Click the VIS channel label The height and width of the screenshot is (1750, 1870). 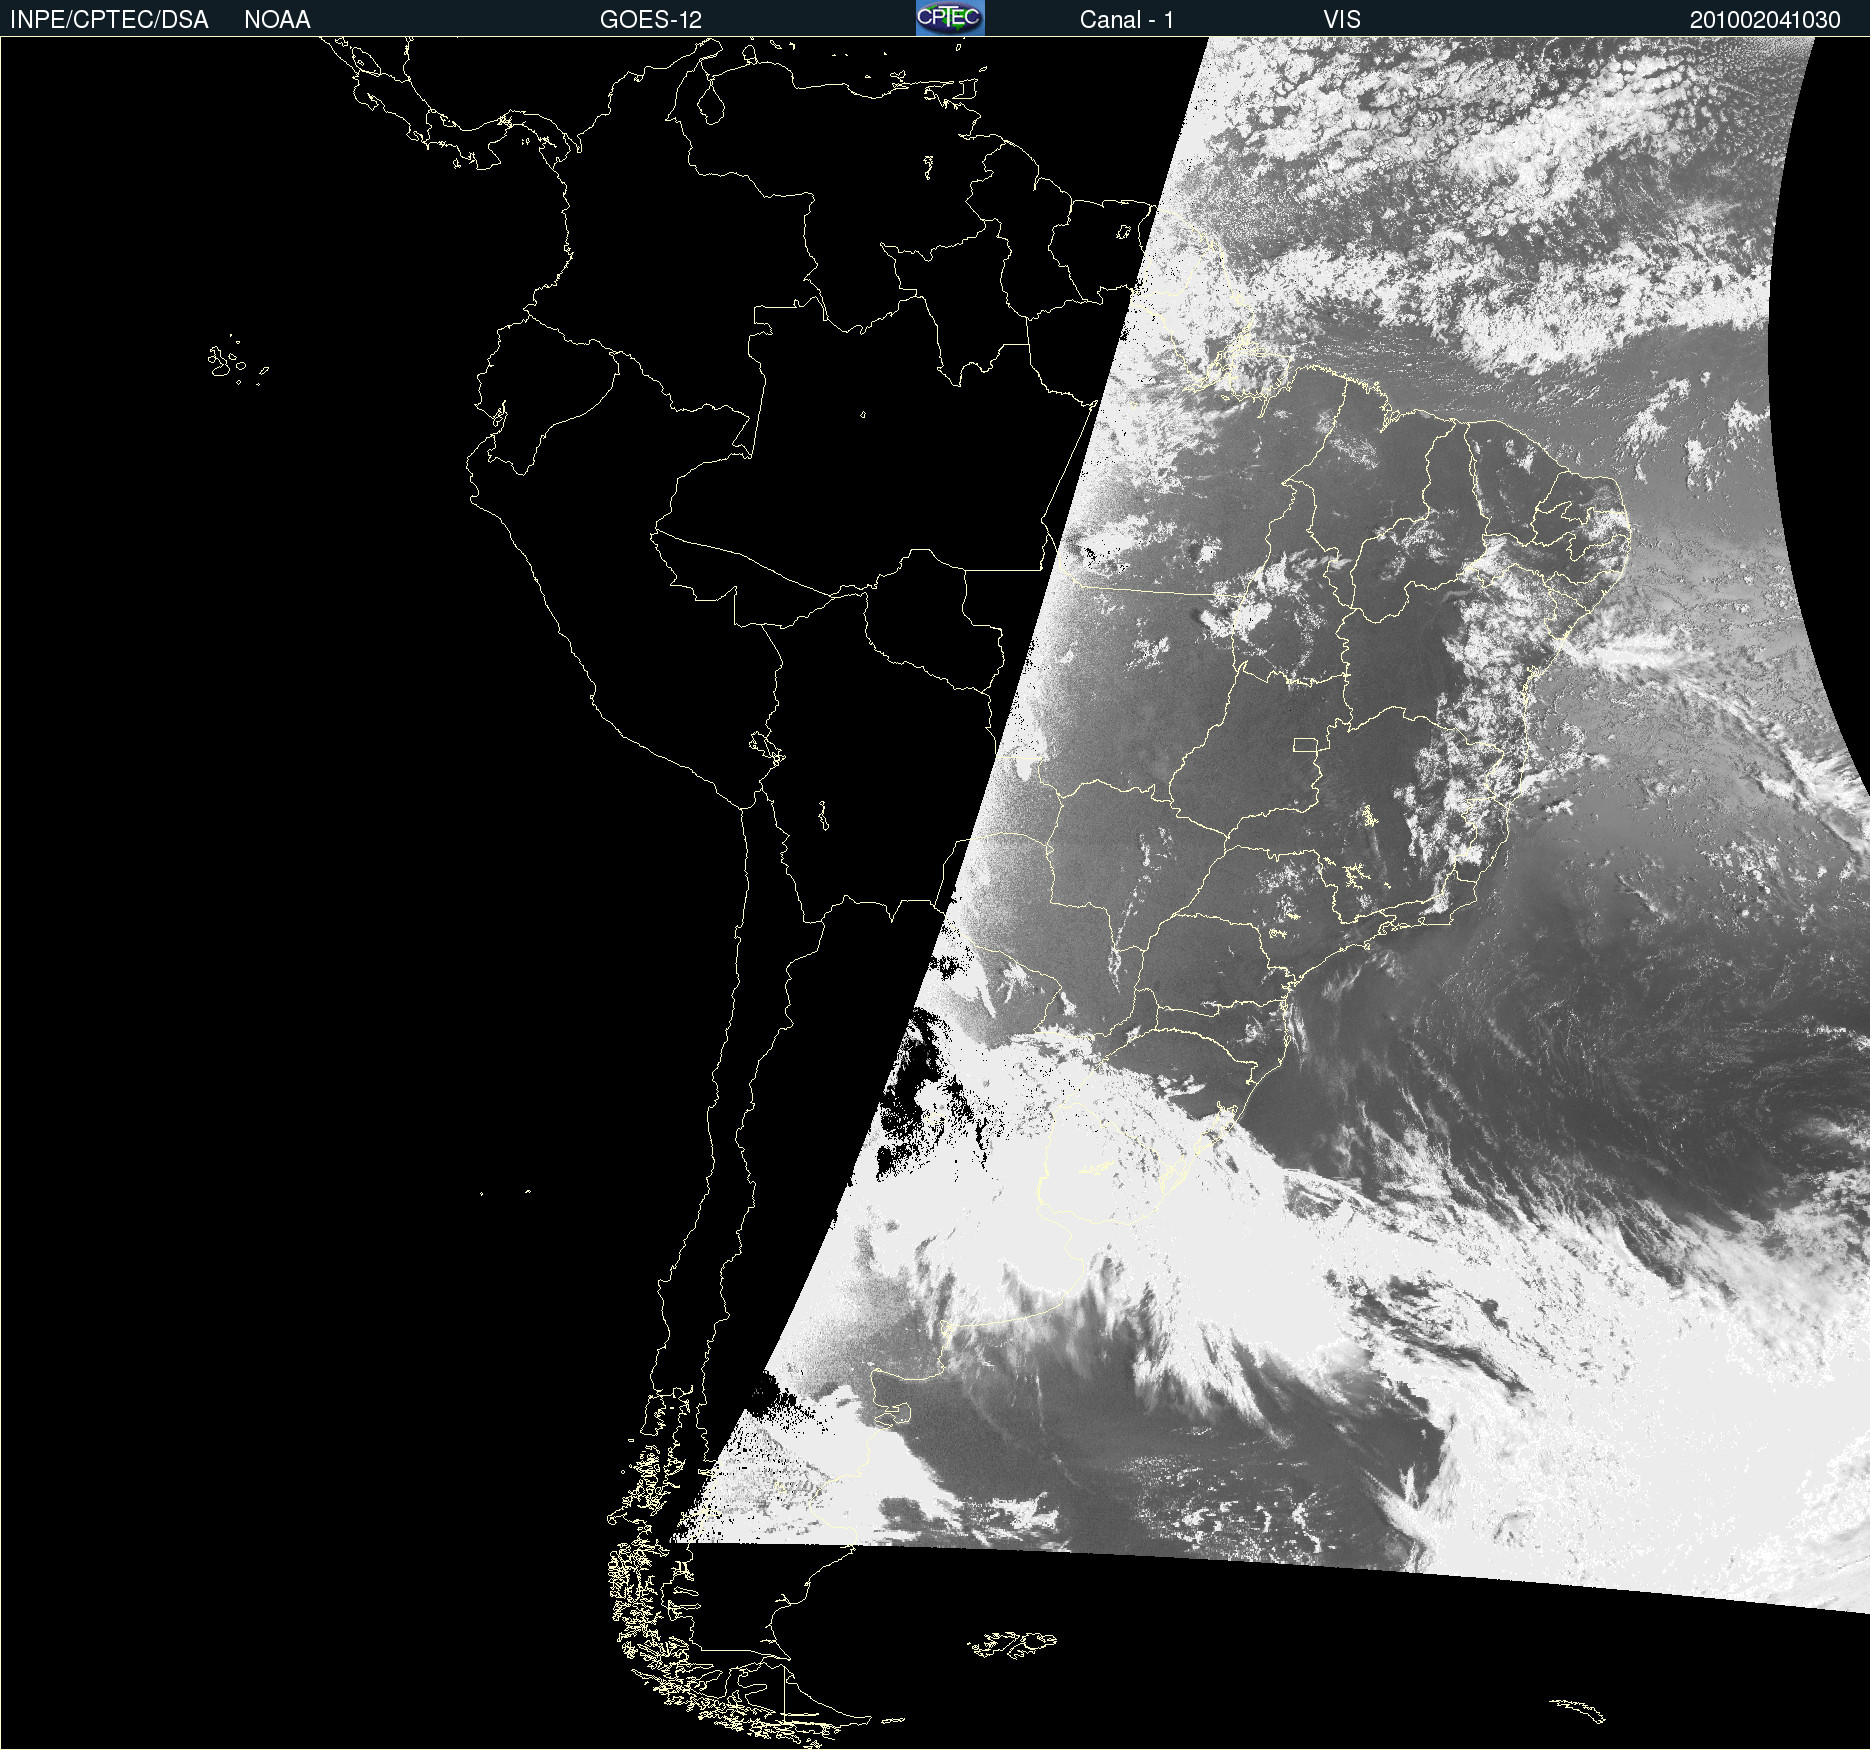pyautogui.click(x=1342, y=20)
